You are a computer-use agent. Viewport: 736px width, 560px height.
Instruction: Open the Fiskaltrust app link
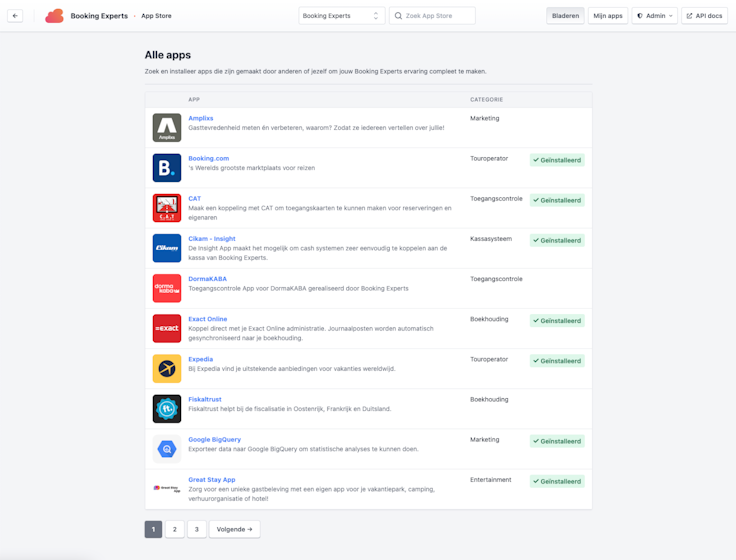[x=205, y=399]
